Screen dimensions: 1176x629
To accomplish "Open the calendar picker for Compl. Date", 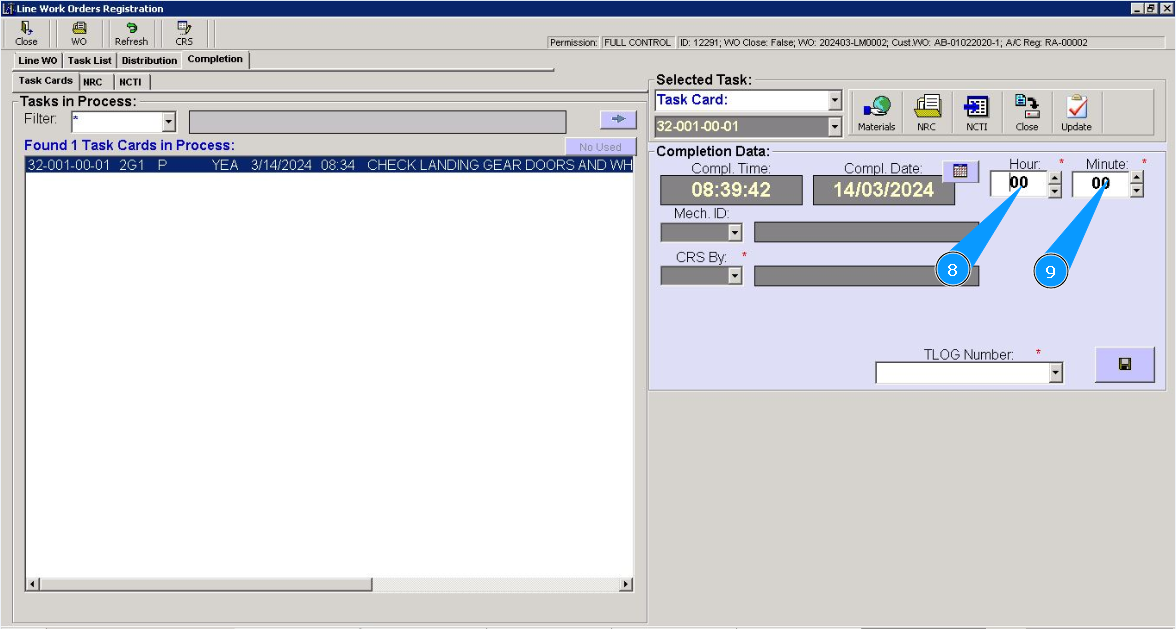I will tap(961, 171).
